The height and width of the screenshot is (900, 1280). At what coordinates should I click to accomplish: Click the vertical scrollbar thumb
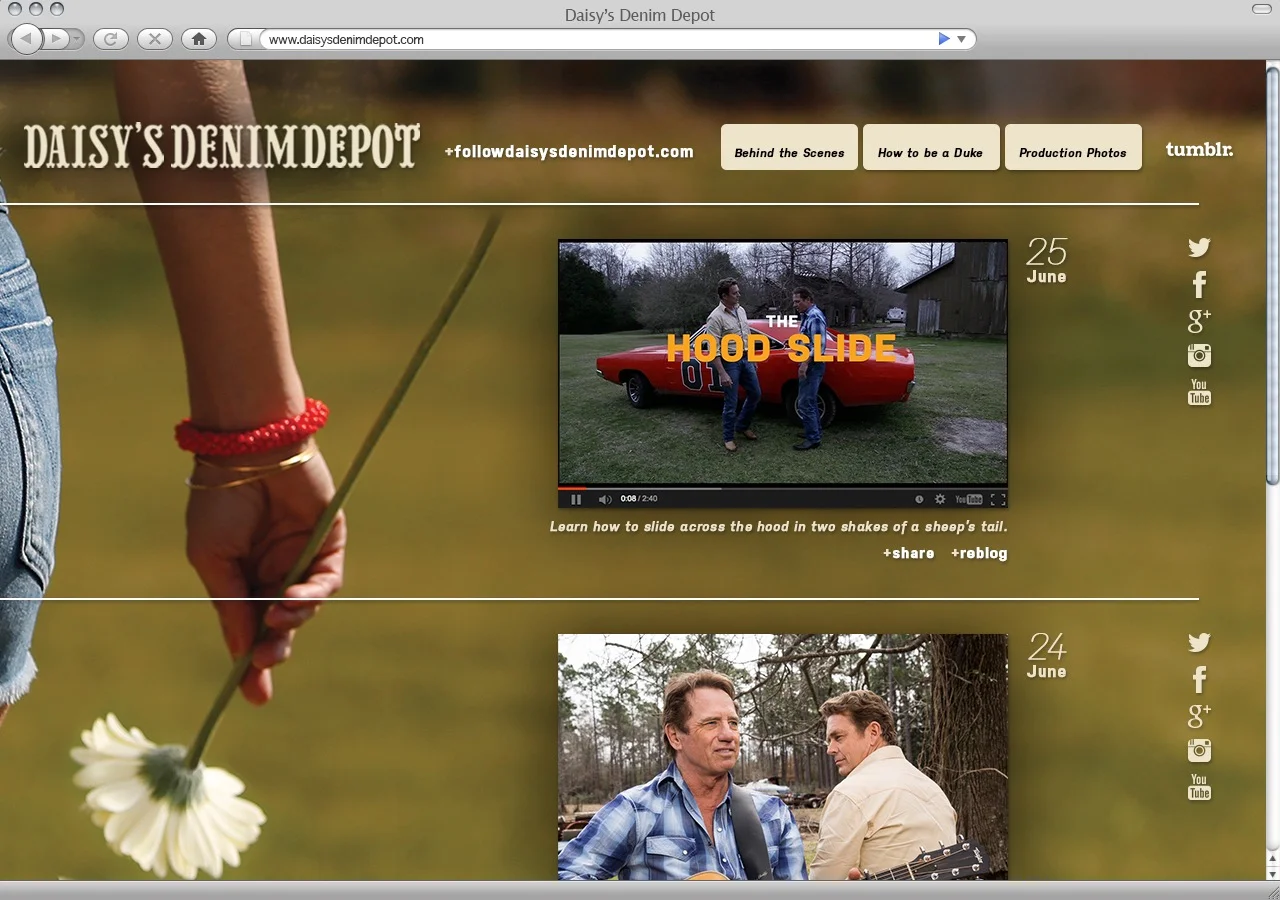pyautogui.click(x=1273, y=275)
